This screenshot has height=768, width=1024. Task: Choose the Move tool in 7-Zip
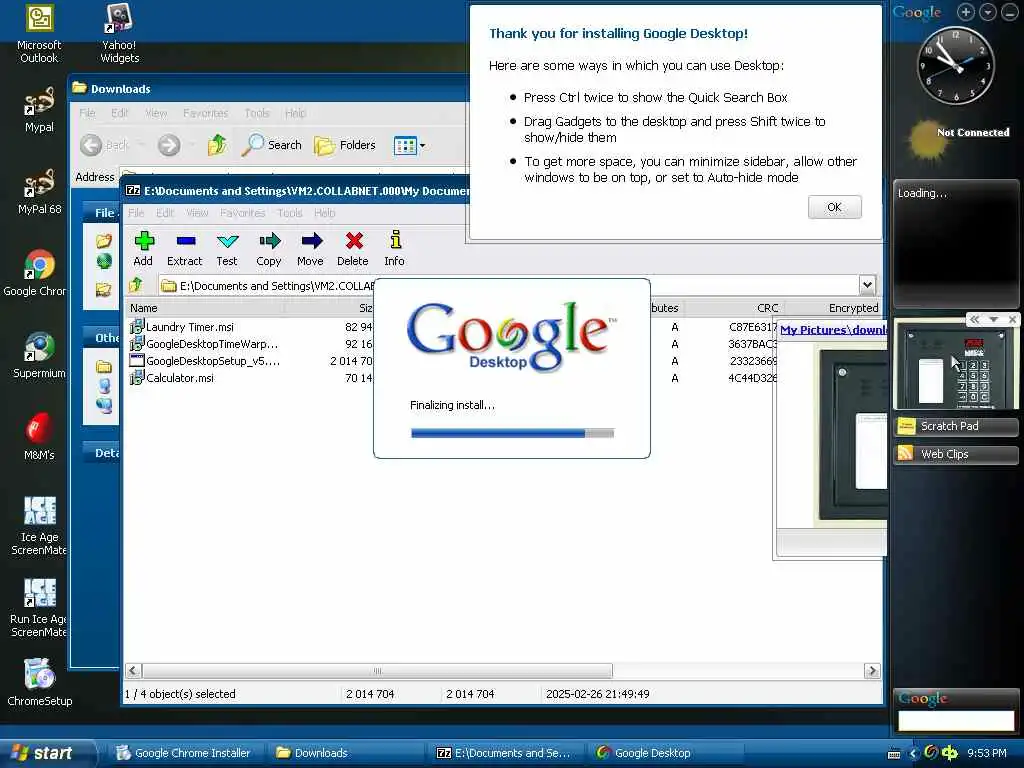point(310,248)
